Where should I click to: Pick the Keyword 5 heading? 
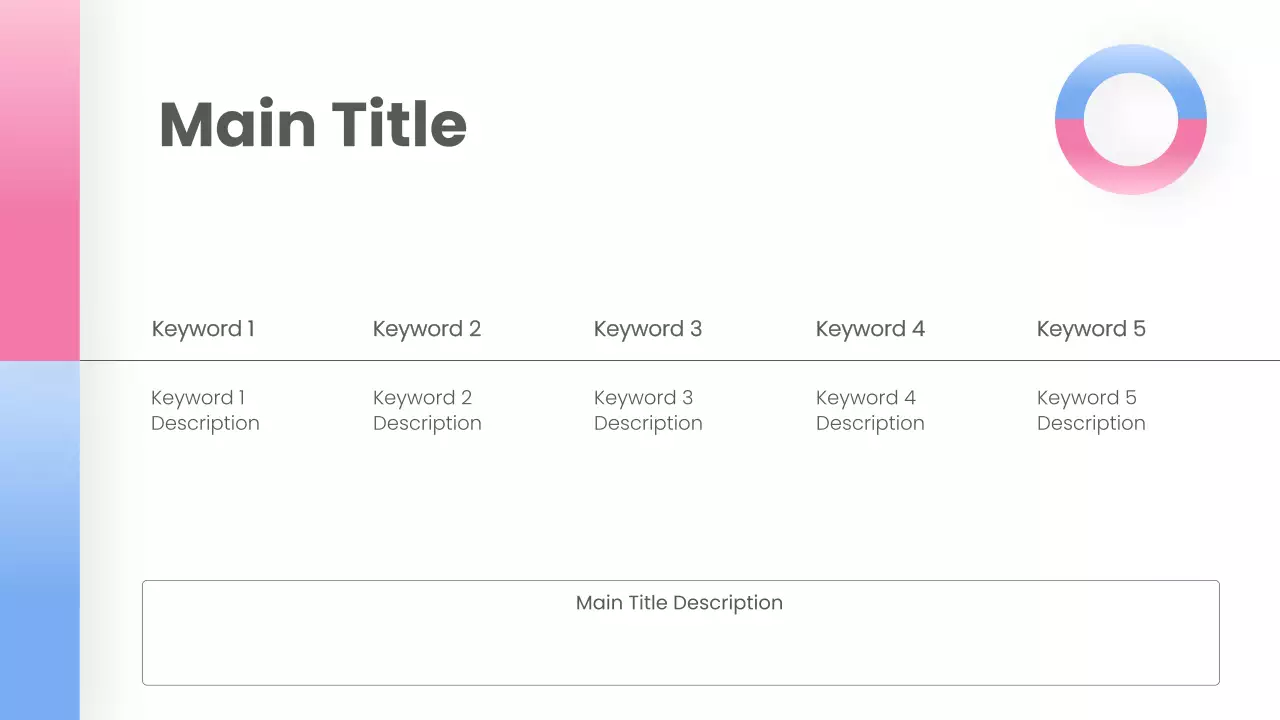pyautogui.click(x=1091, y=329)
